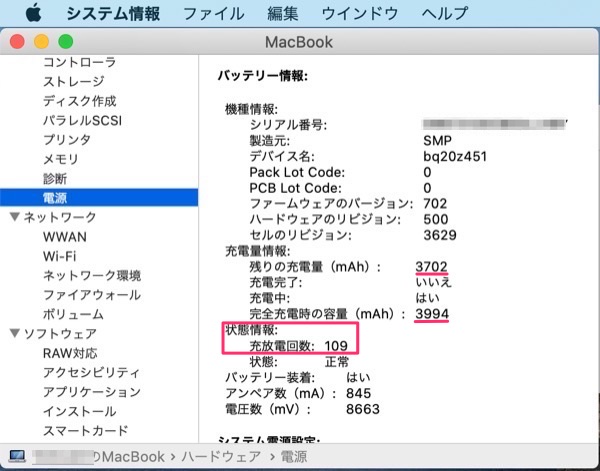The width and height of the screenshot is (600, 471).
Task: Select ストレージ in sidebar
Action: [73, 81]
